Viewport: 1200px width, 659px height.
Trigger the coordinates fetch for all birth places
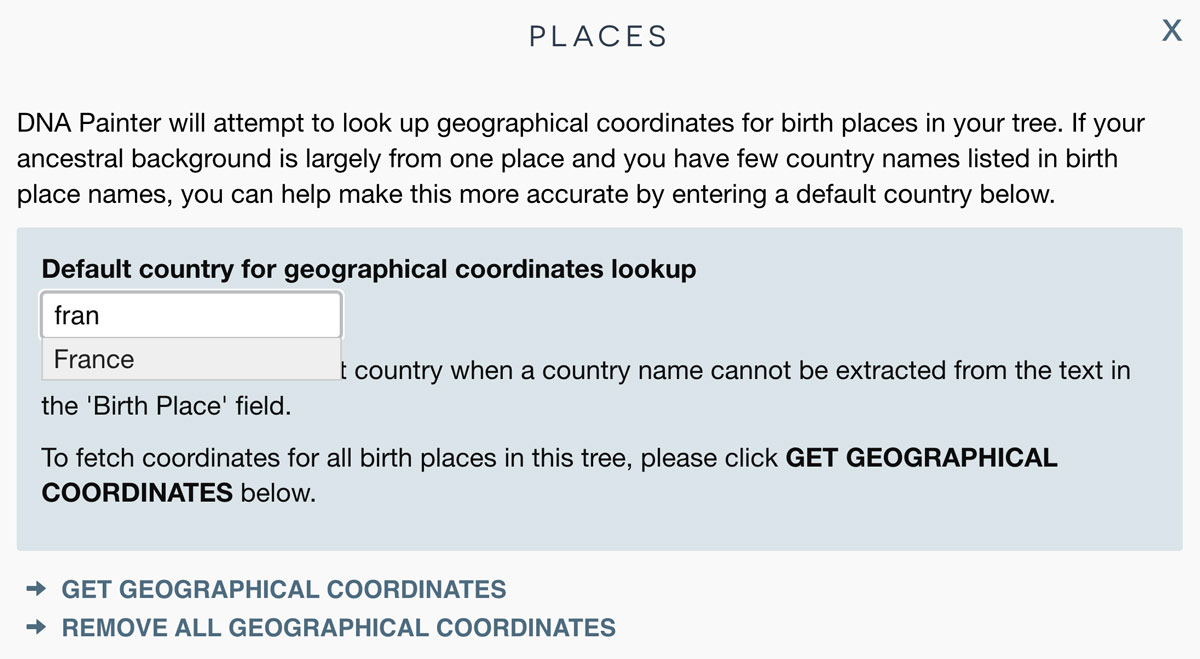[x=283, y=590]
